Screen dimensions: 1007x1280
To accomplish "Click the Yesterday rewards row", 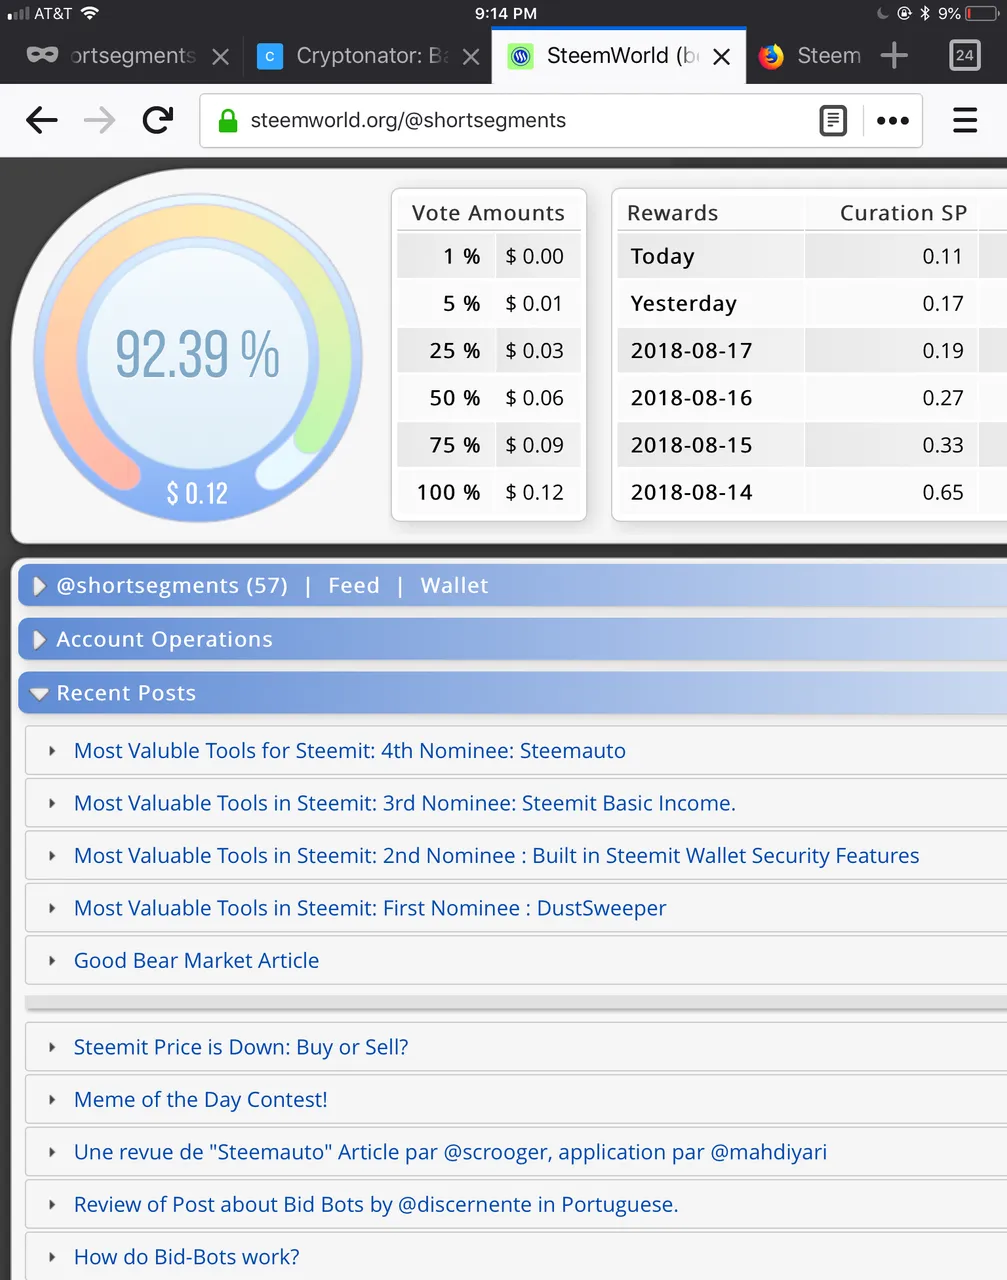I will coord(812,304).
